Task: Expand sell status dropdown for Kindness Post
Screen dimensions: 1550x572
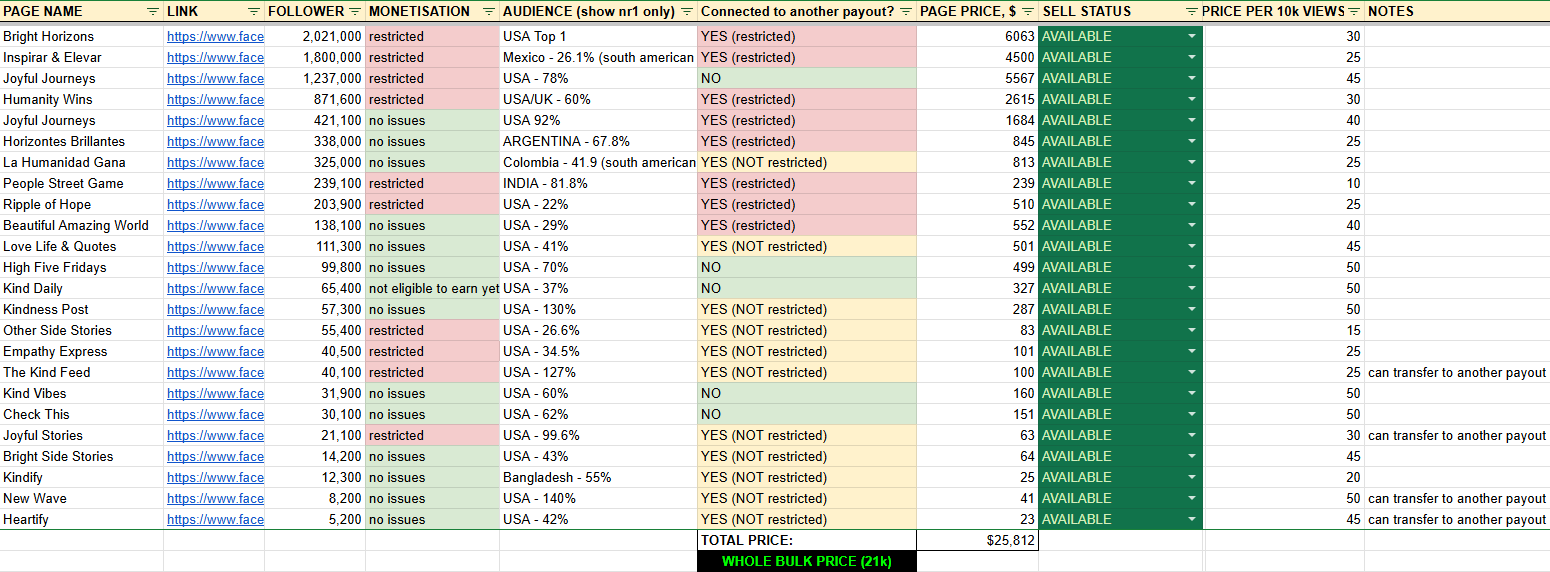Action: [1191, 309]
